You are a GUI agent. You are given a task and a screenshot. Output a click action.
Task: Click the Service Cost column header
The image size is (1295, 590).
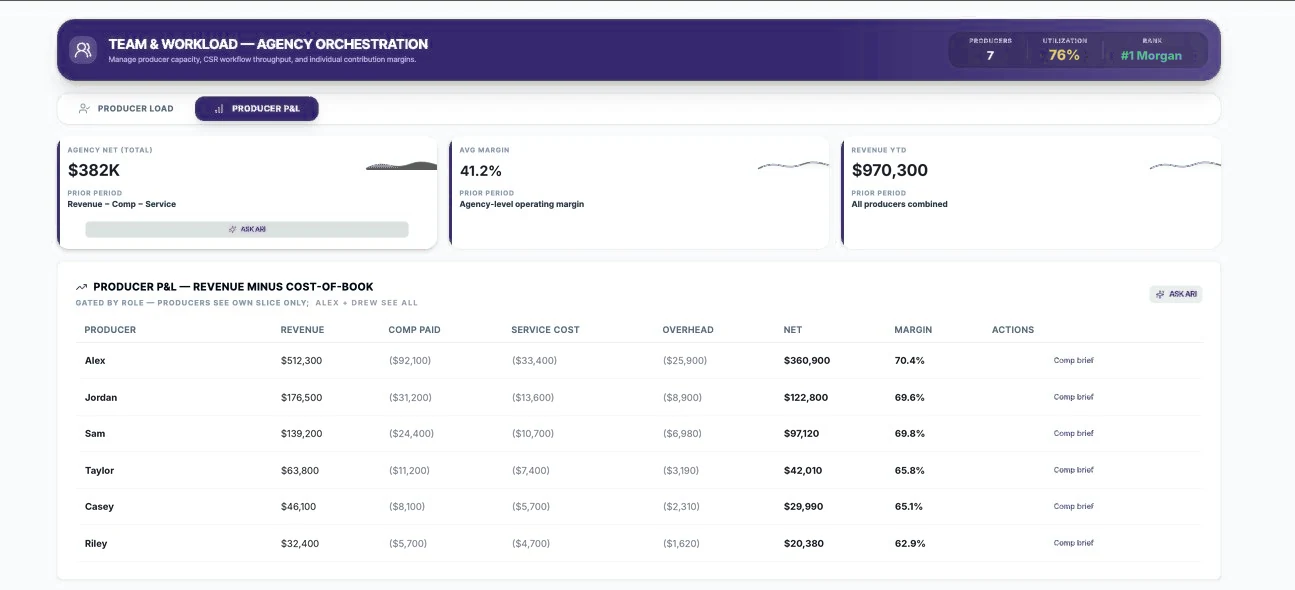[x=545, y=330]
